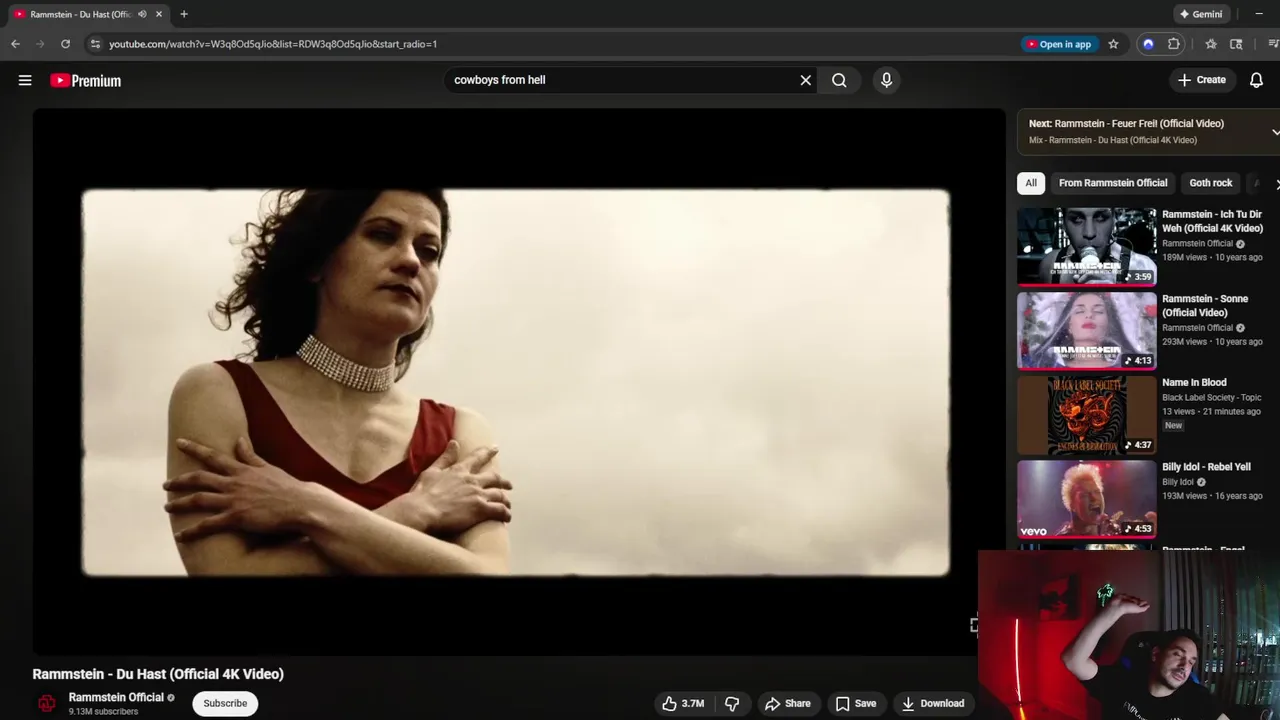
Task: Open the 'Rammstein - Sonne (Official Video)' title
Action: [x=1205, y=305]
